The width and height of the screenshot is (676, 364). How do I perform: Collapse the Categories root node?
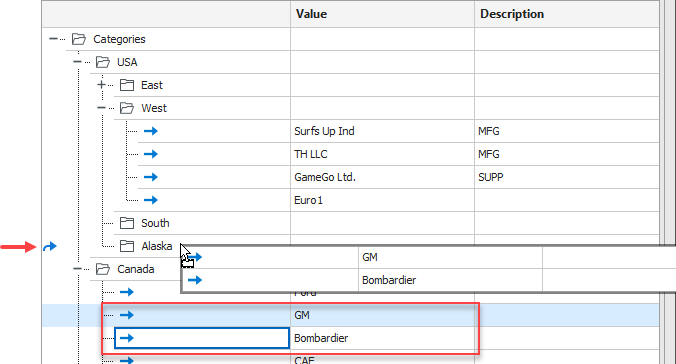[x=53, y=39]
